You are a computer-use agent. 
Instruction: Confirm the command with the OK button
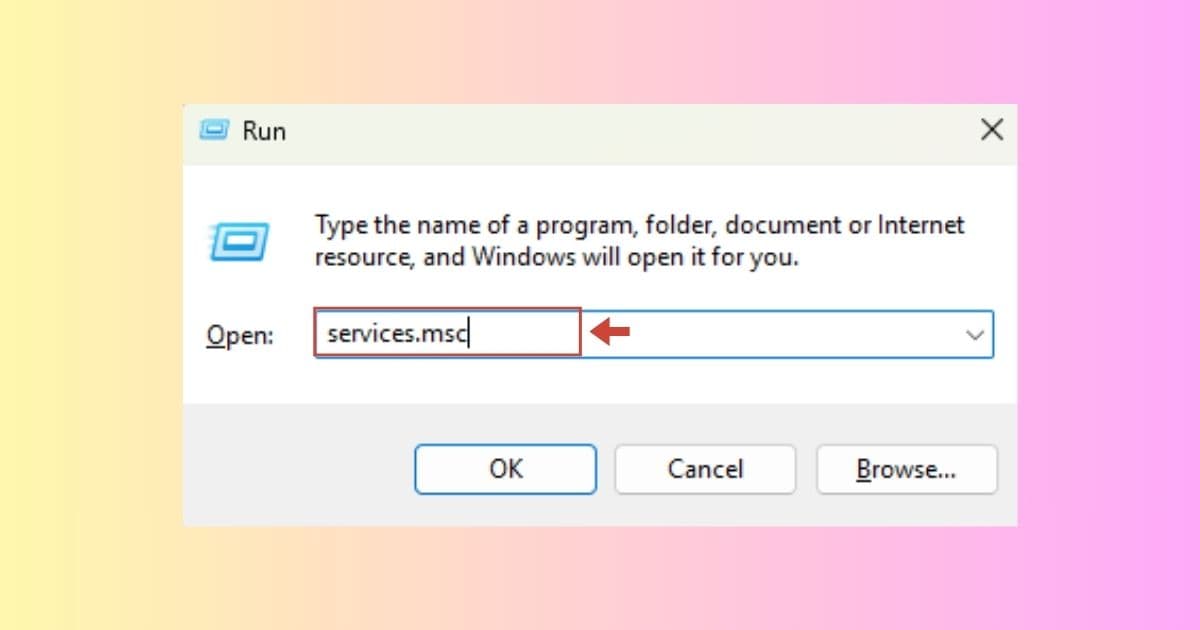pyautogui.click(x=506, y=469)
